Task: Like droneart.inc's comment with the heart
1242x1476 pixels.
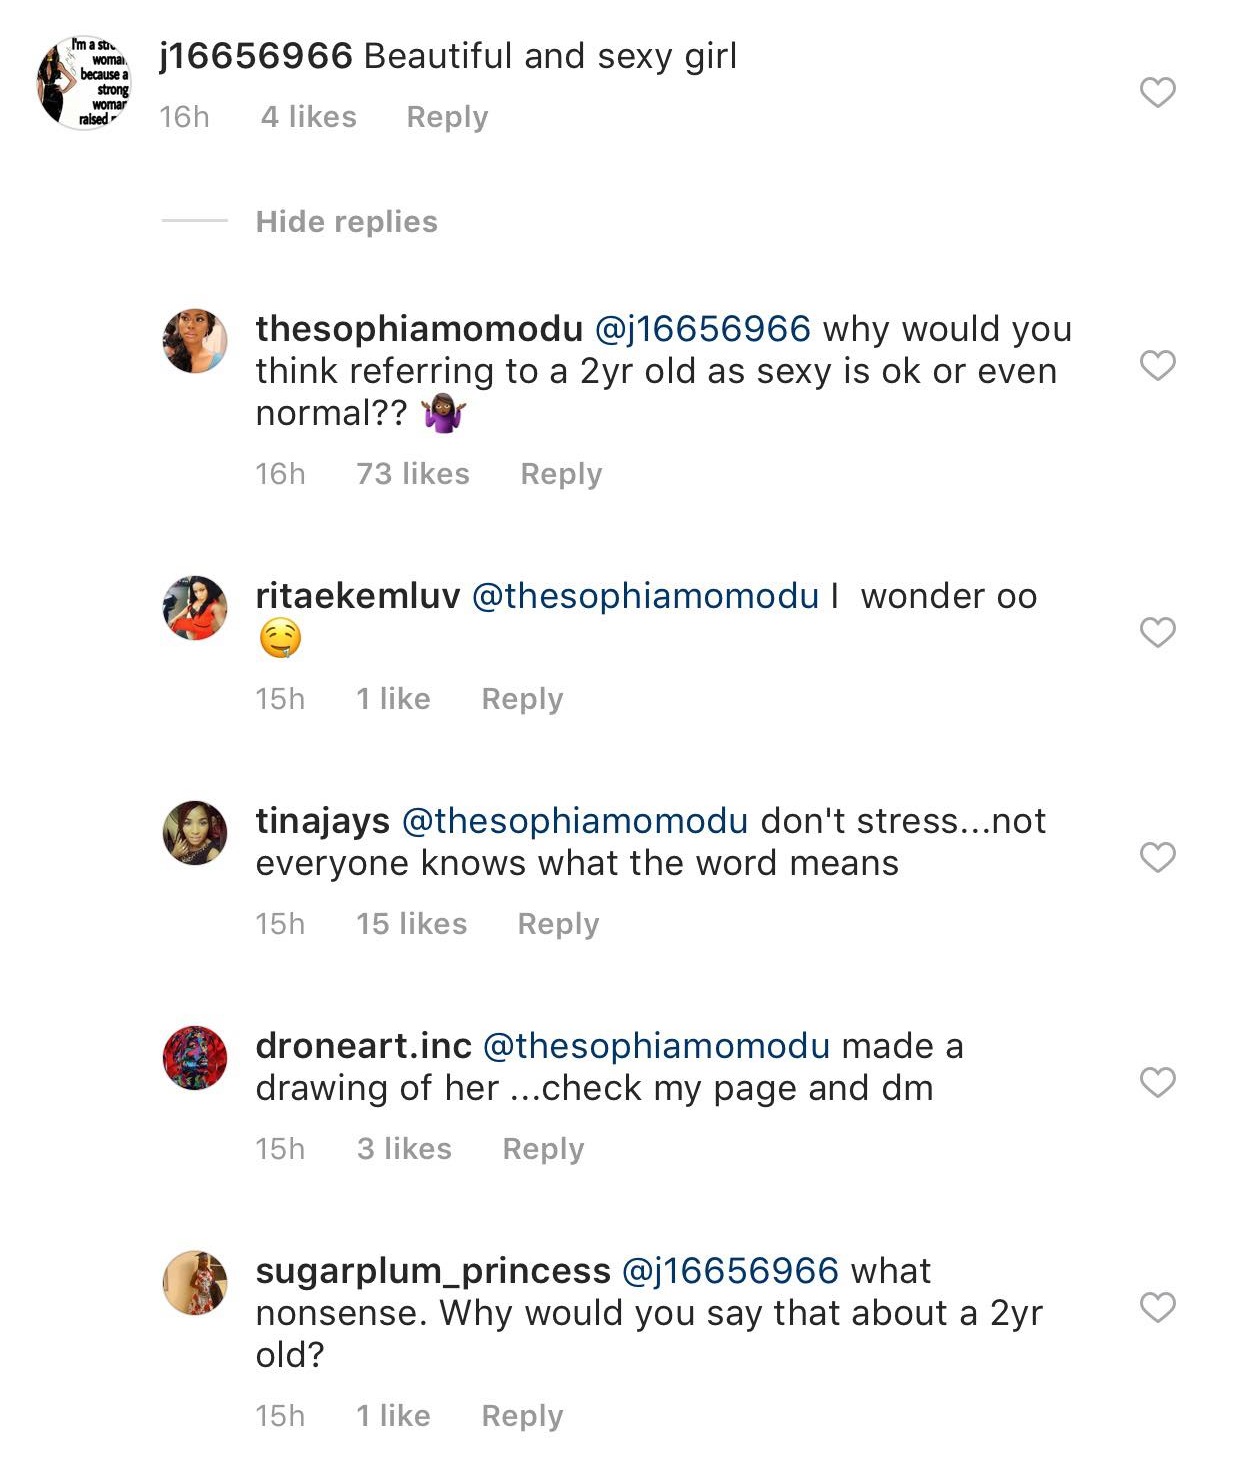Action: pyautogui.click(x=1157, y=1082)
